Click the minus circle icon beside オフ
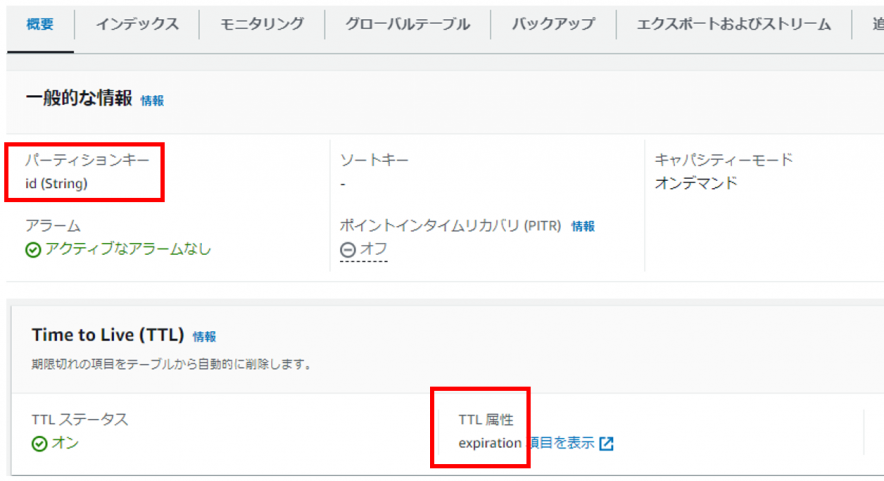This screenshot has width=884, height=481. pos(348,250)
